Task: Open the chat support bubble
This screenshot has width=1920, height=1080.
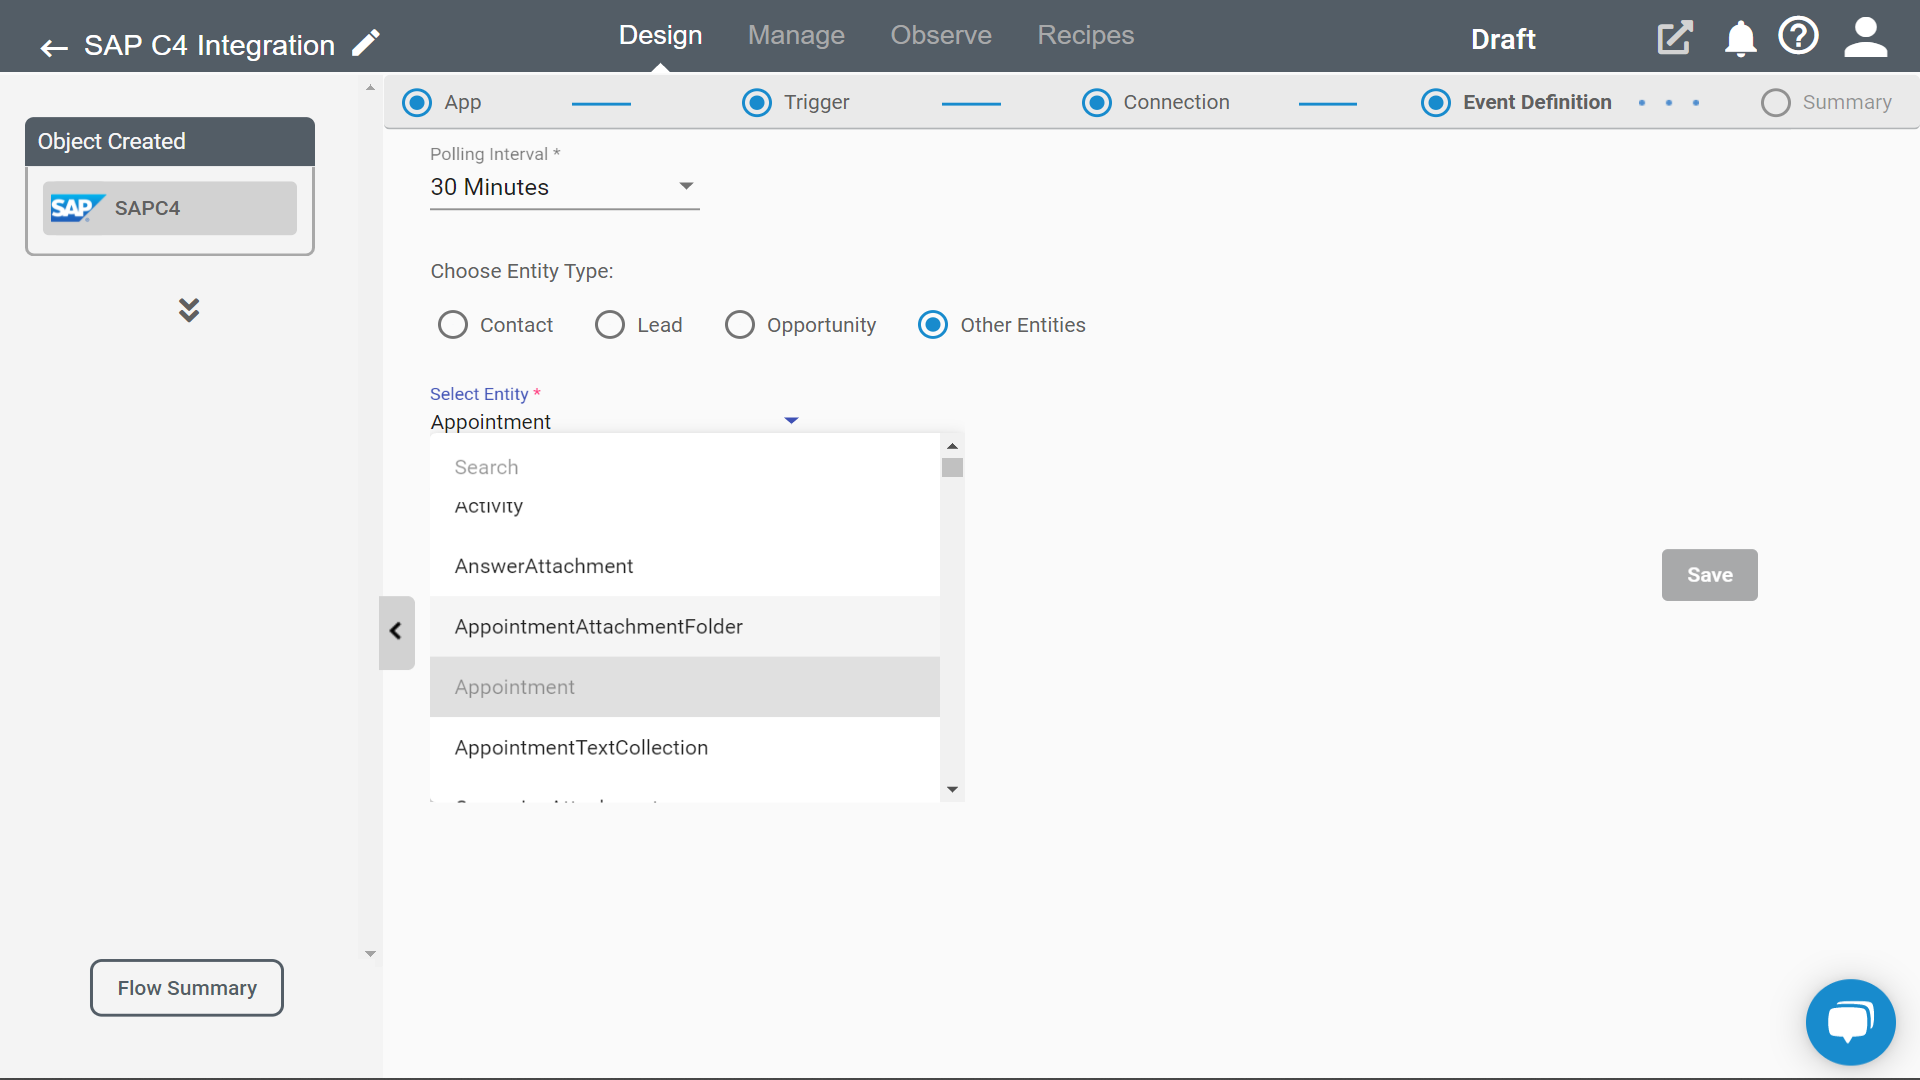Action: coord(1850,1022)
